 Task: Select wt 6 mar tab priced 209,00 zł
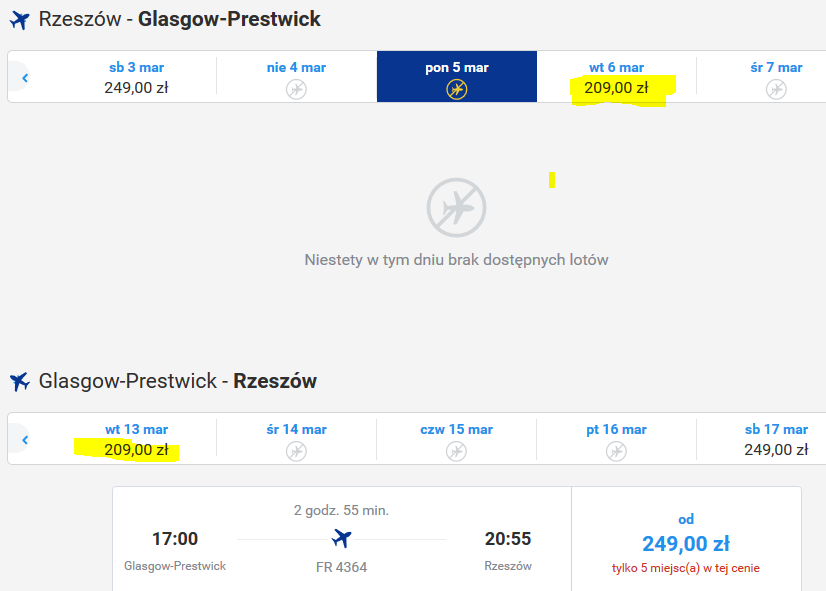click(x=616, y=77)
